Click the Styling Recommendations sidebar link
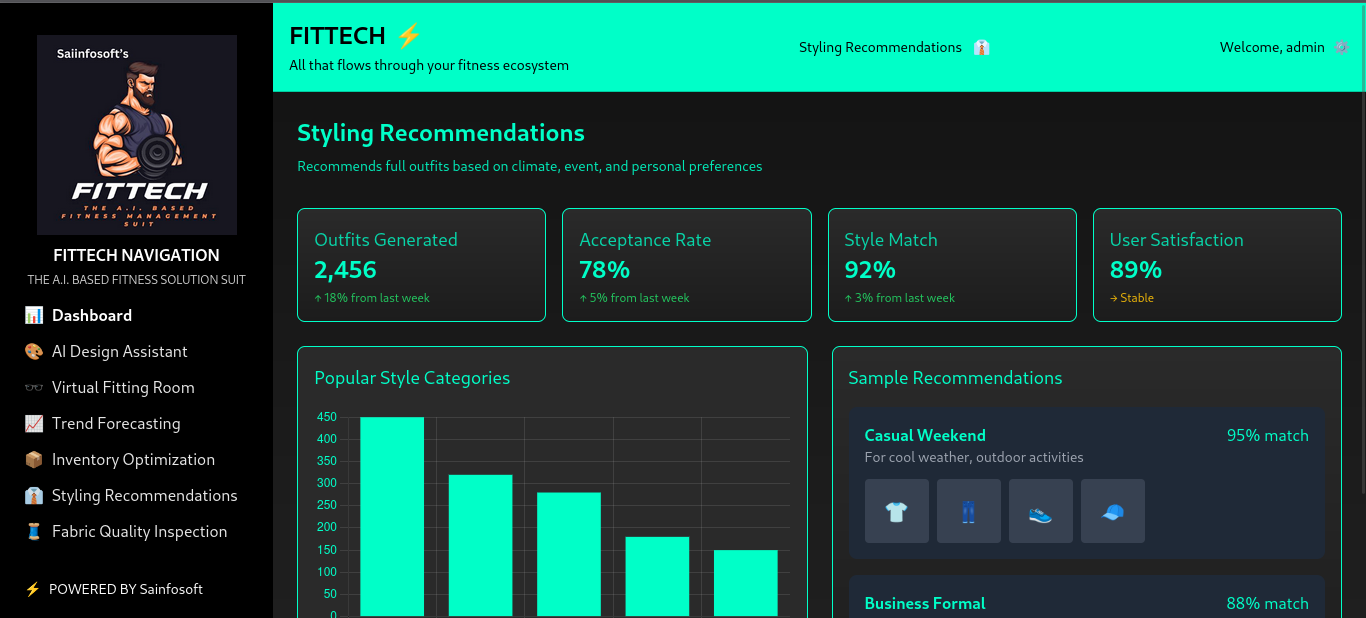This screenshot has height=618, width=1366. (x=144, y=496)
